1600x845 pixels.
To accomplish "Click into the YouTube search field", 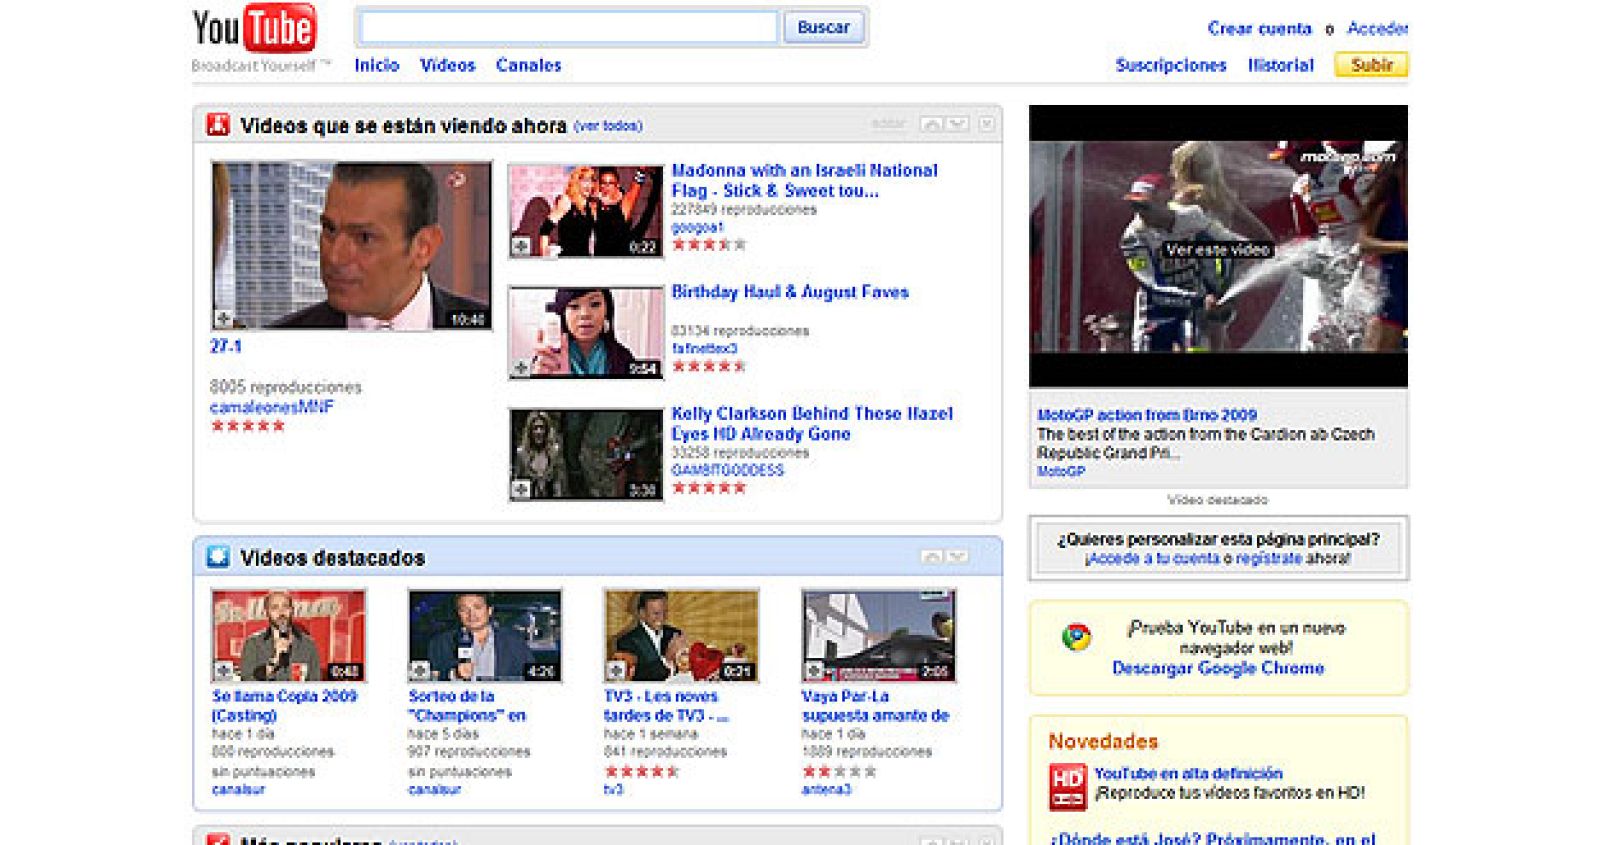I will 567,27.
